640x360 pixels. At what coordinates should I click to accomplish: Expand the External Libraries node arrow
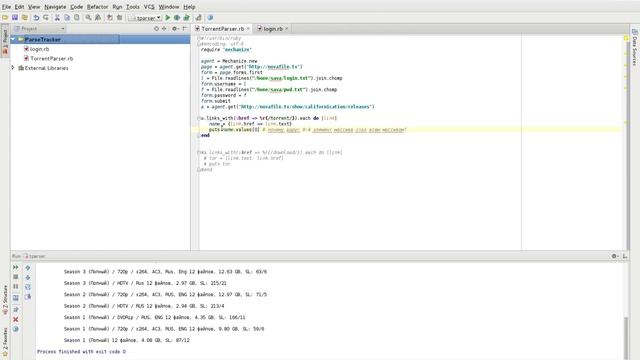pyautogui.click(x=13, y=68)
